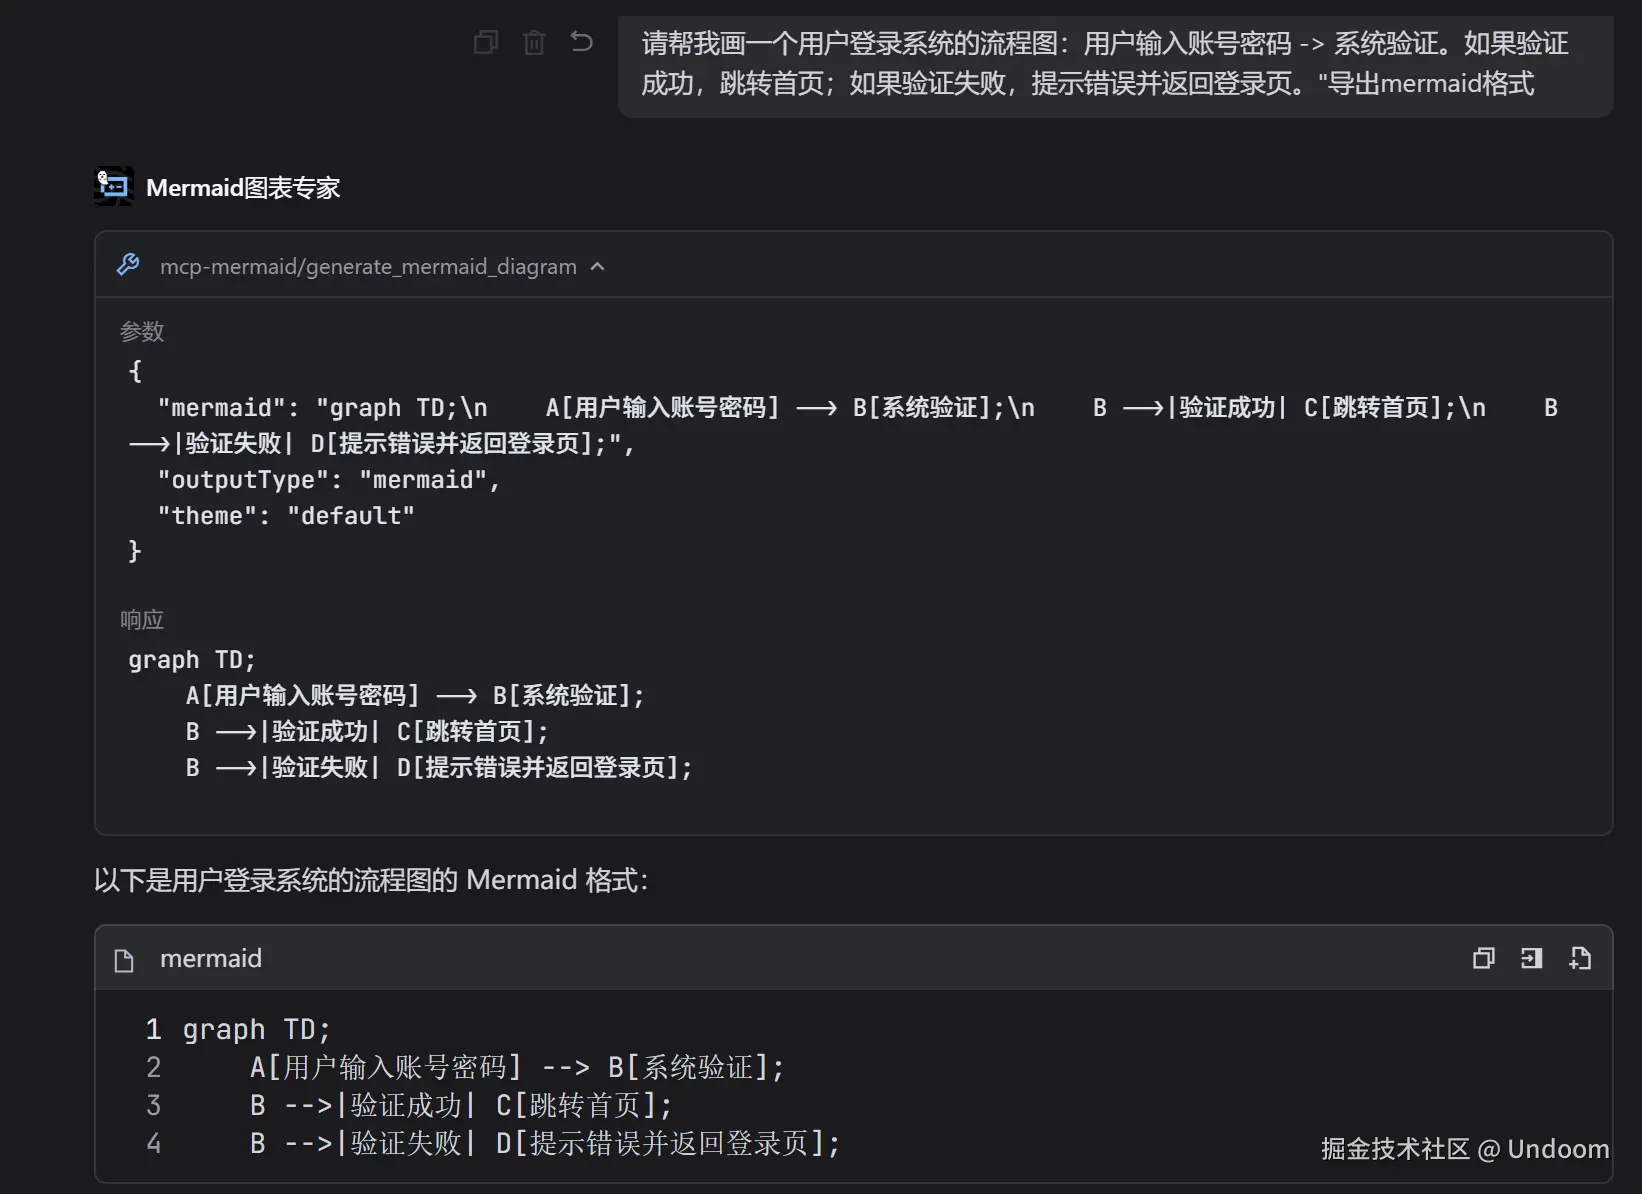Click code line 3 with C[跳转首页]
Screen dimensions: 1642x1194
461,1105
